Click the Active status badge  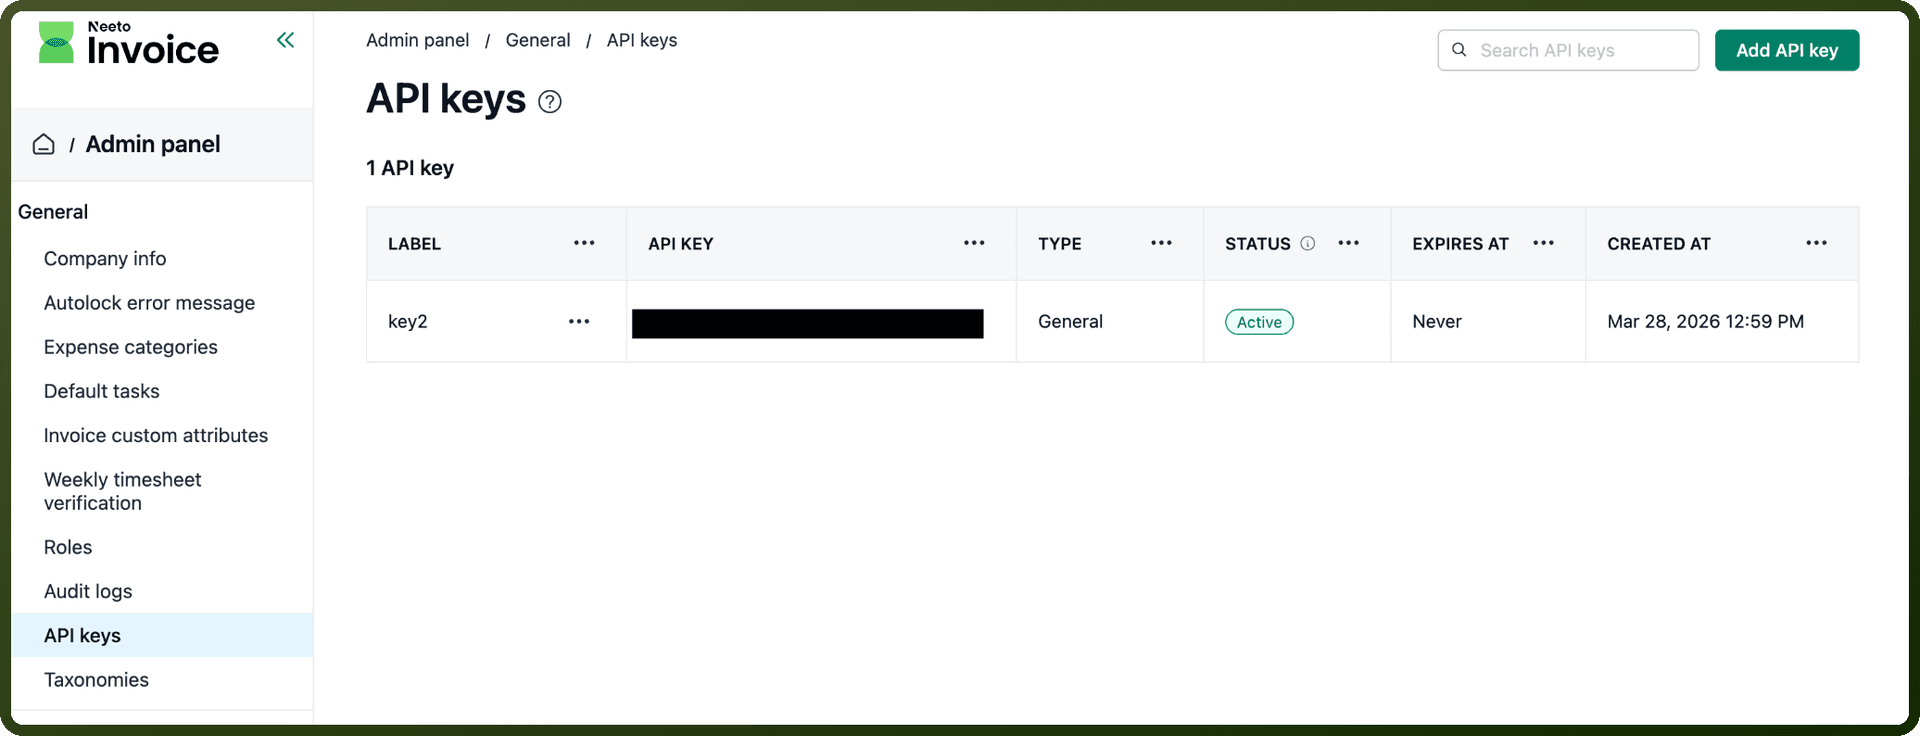coord(1259,322)
